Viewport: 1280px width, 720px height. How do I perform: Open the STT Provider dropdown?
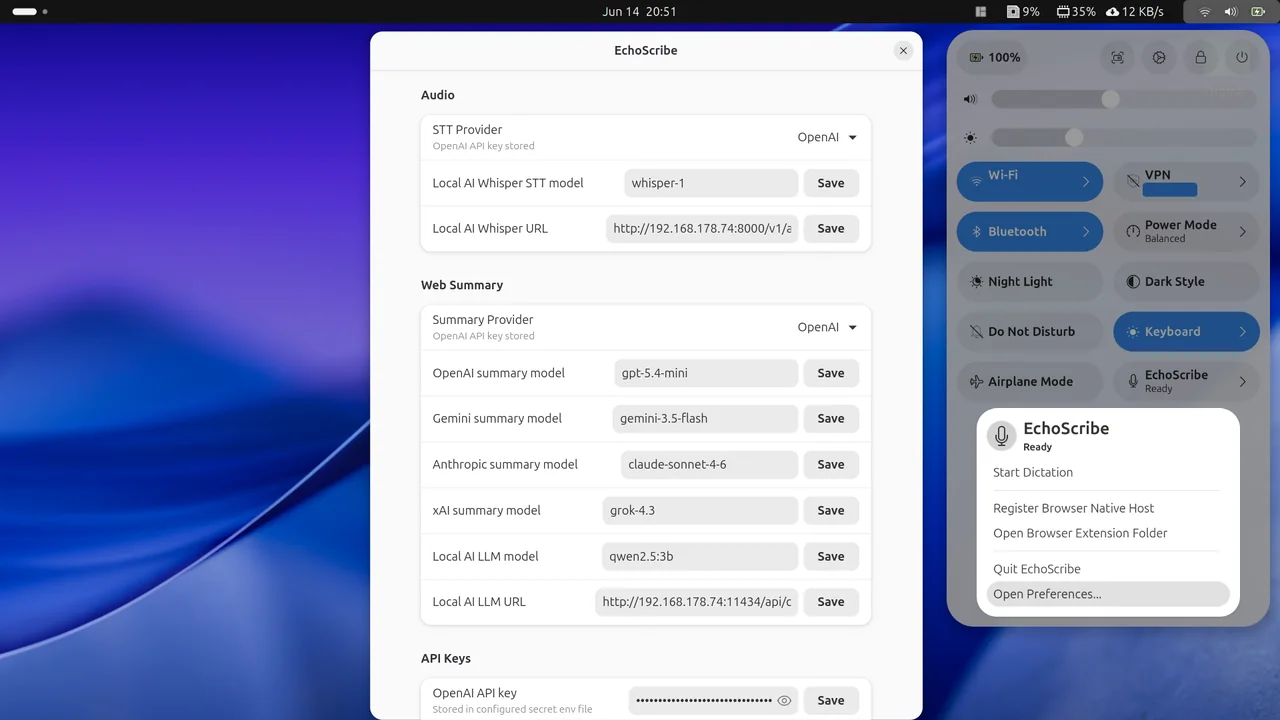[x=827, y=137]
